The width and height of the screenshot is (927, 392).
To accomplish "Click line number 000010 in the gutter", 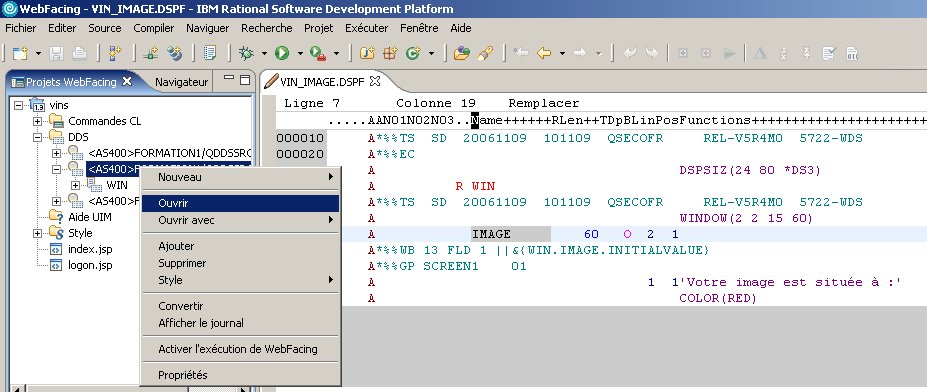I will pyautogui.click(x=300, y=138).
